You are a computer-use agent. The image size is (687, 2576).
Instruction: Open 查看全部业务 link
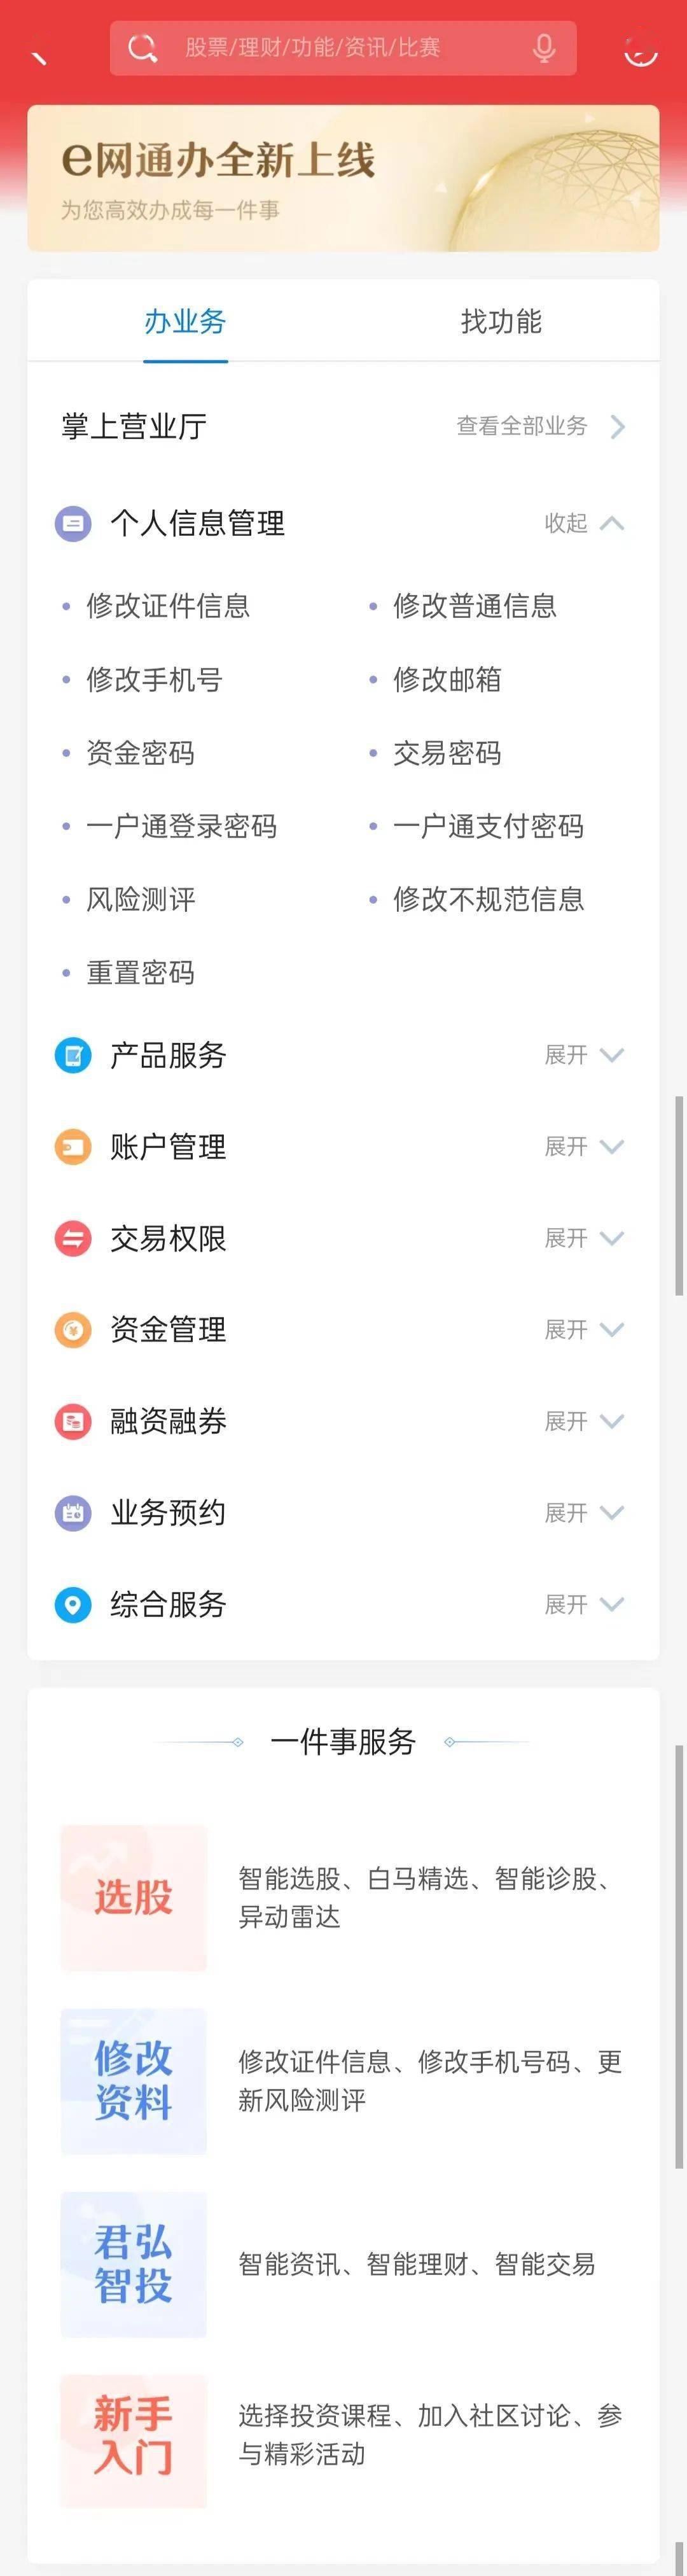(540, 426)
